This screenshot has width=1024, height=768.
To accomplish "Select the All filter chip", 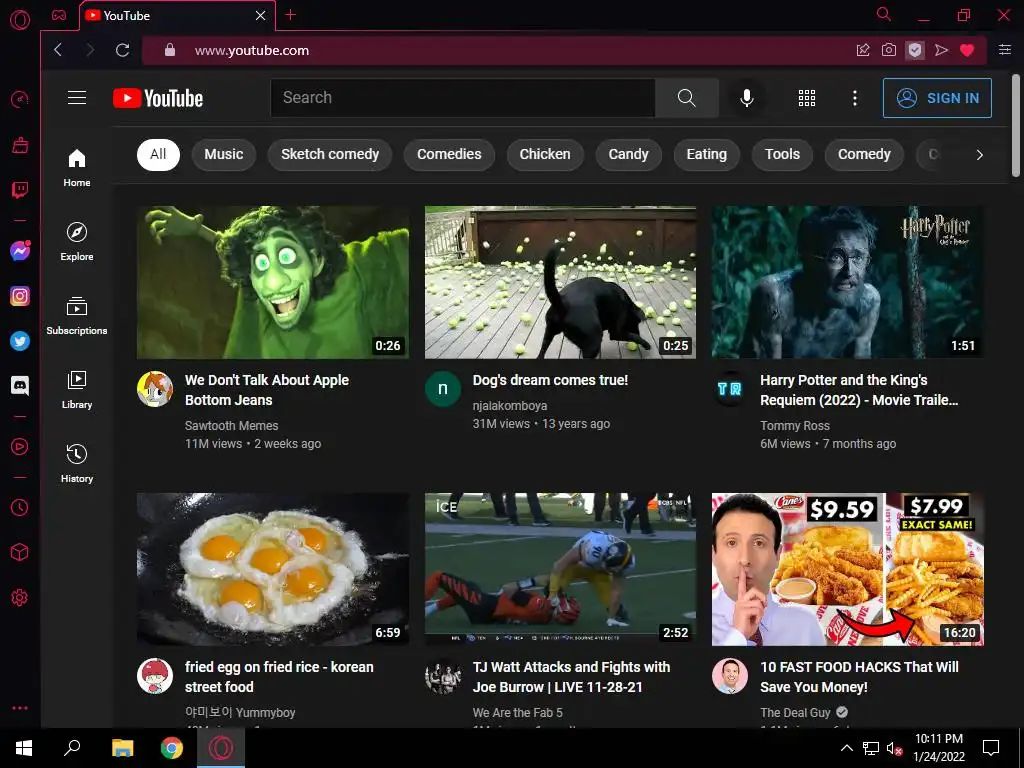I will (158, 155).
